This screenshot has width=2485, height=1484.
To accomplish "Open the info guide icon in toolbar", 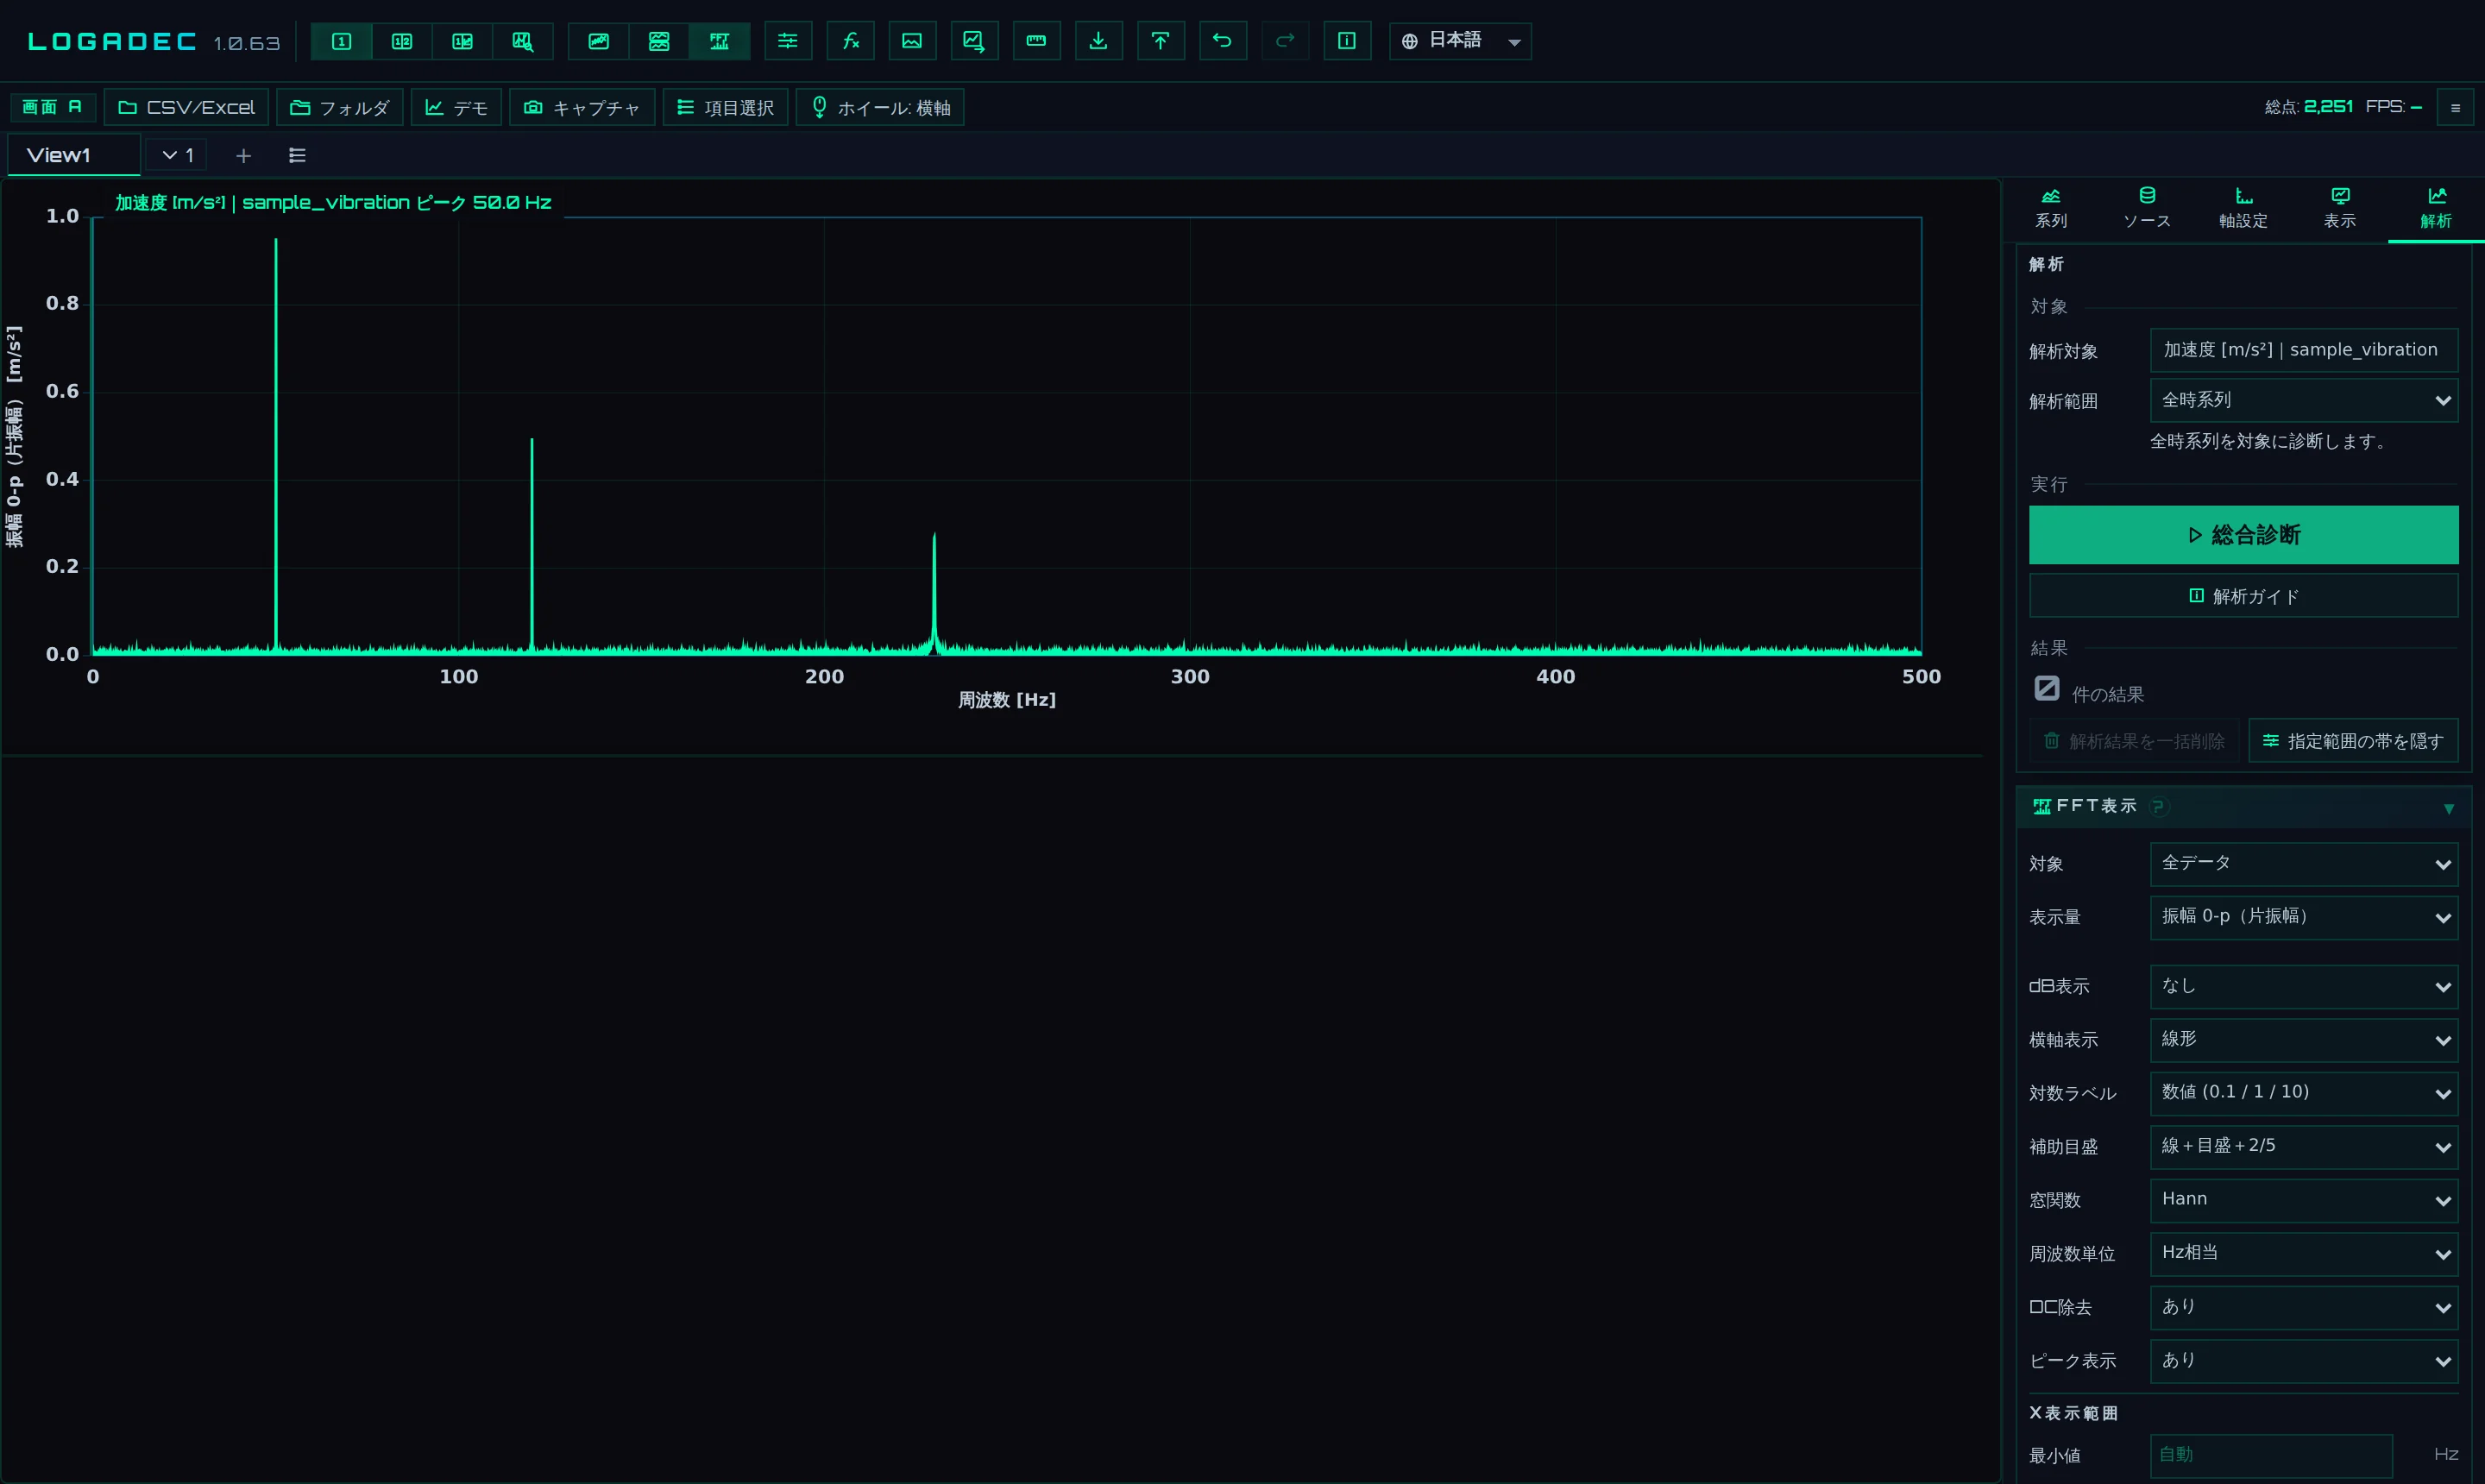I will coord(1347,41).
